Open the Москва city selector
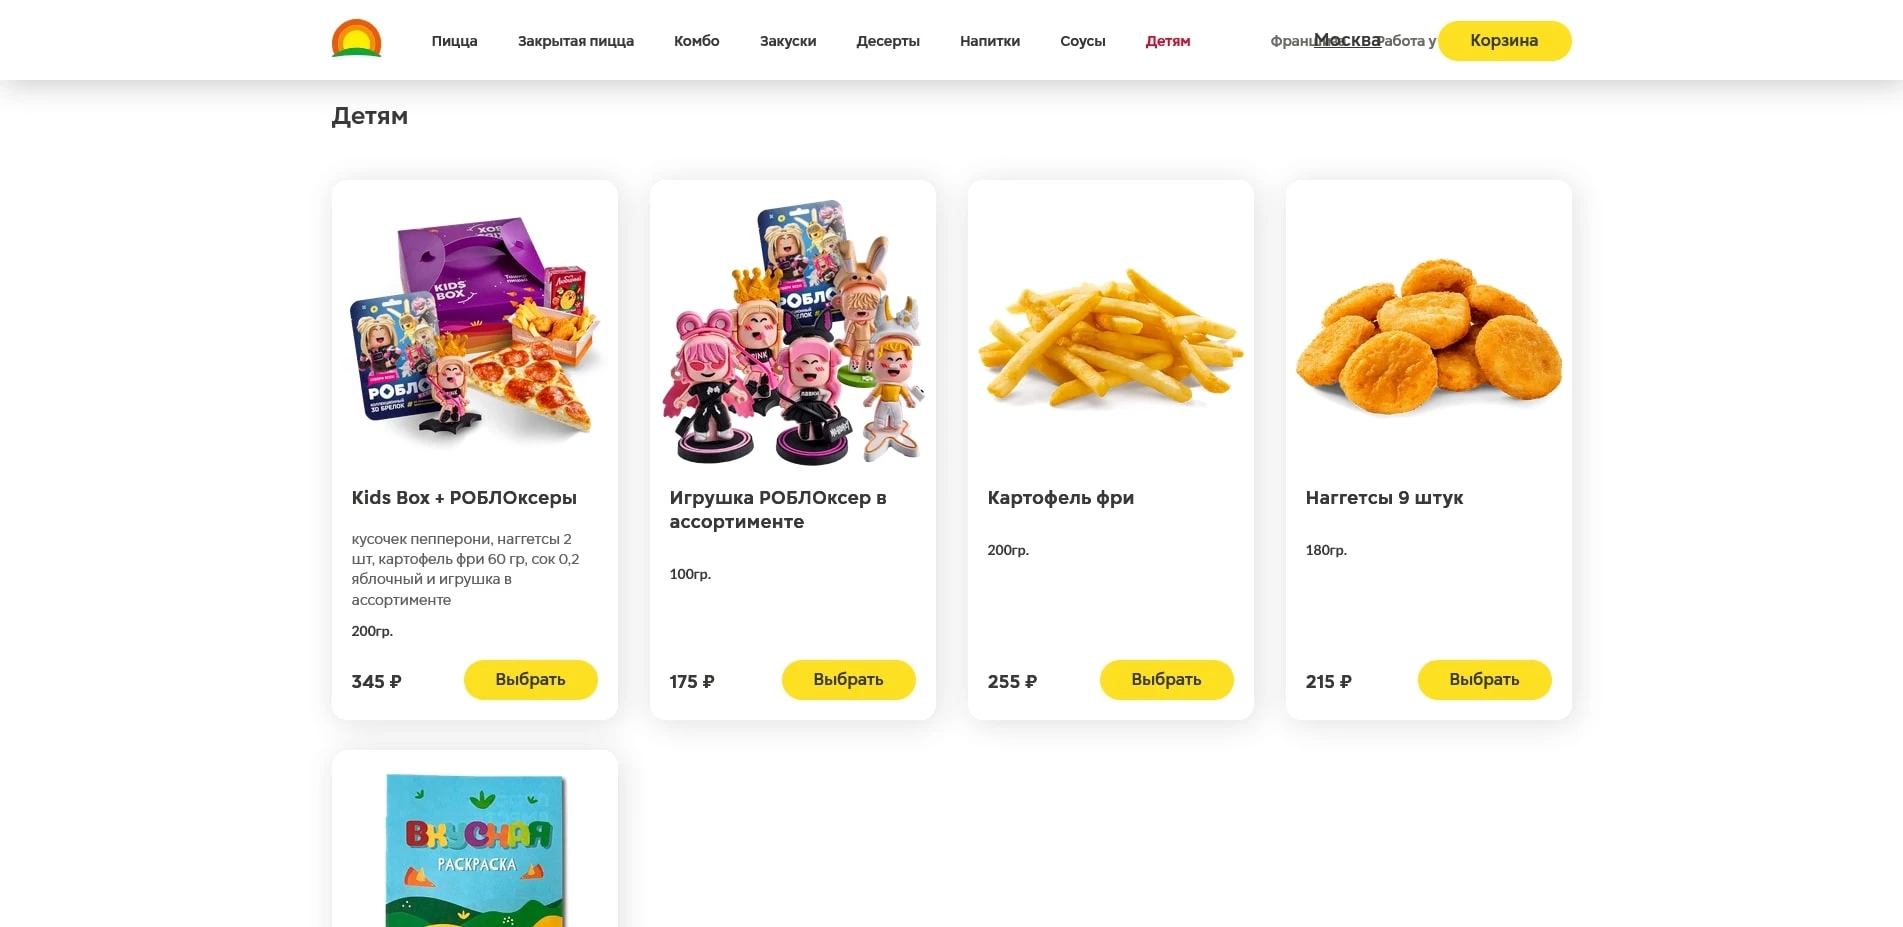This screenshot has width=1903, height=927. (1347, 40)
